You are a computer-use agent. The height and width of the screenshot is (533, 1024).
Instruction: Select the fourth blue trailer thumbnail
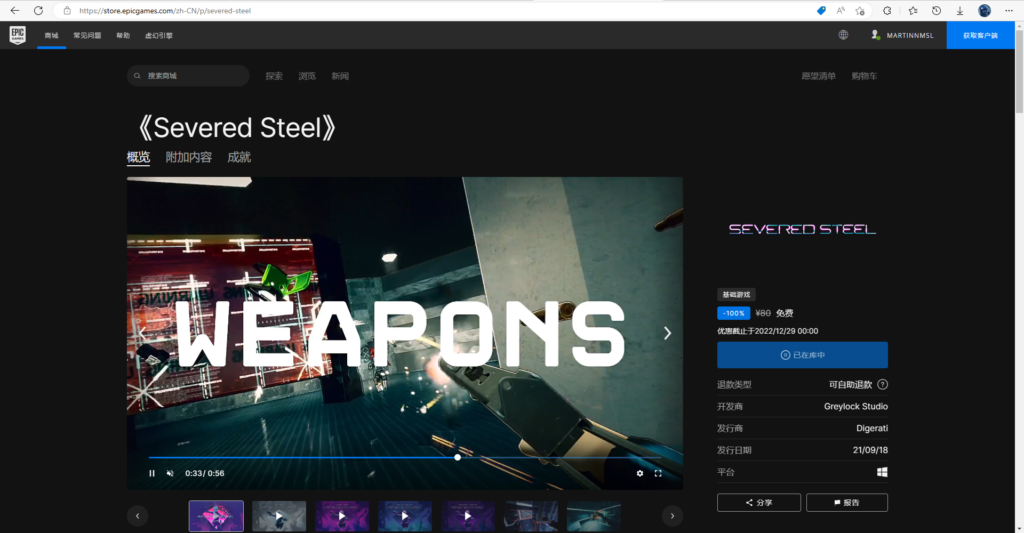pyautogui.click(x=404, y=516)
